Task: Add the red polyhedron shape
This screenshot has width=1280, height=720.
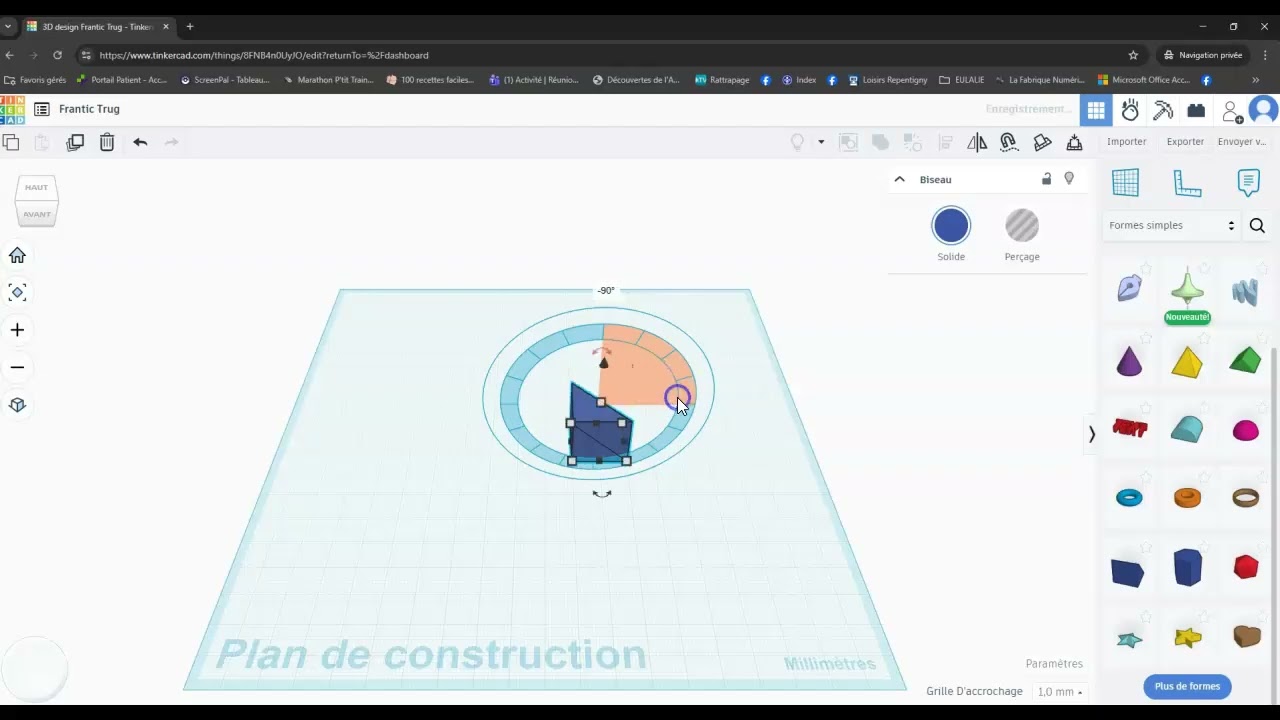Action: tap(1246, 567)
